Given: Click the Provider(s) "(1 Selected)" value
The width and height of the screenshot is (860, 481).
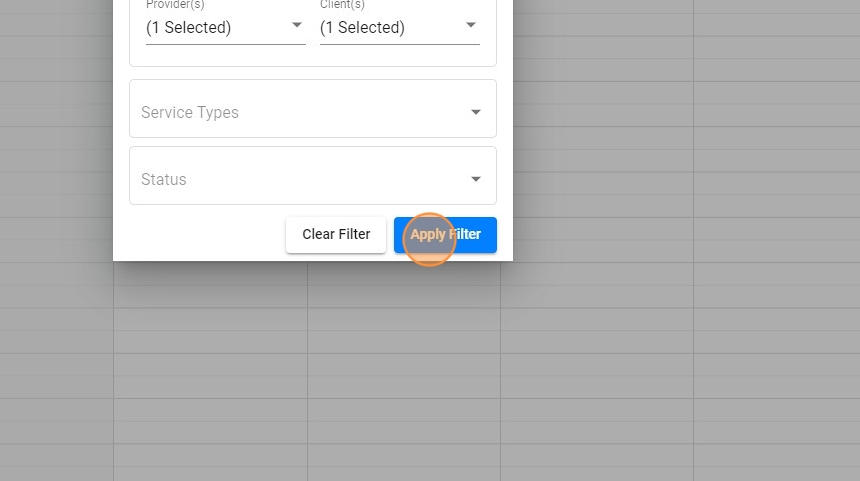Looking at the screenshot, I should [x=189, y=28].
